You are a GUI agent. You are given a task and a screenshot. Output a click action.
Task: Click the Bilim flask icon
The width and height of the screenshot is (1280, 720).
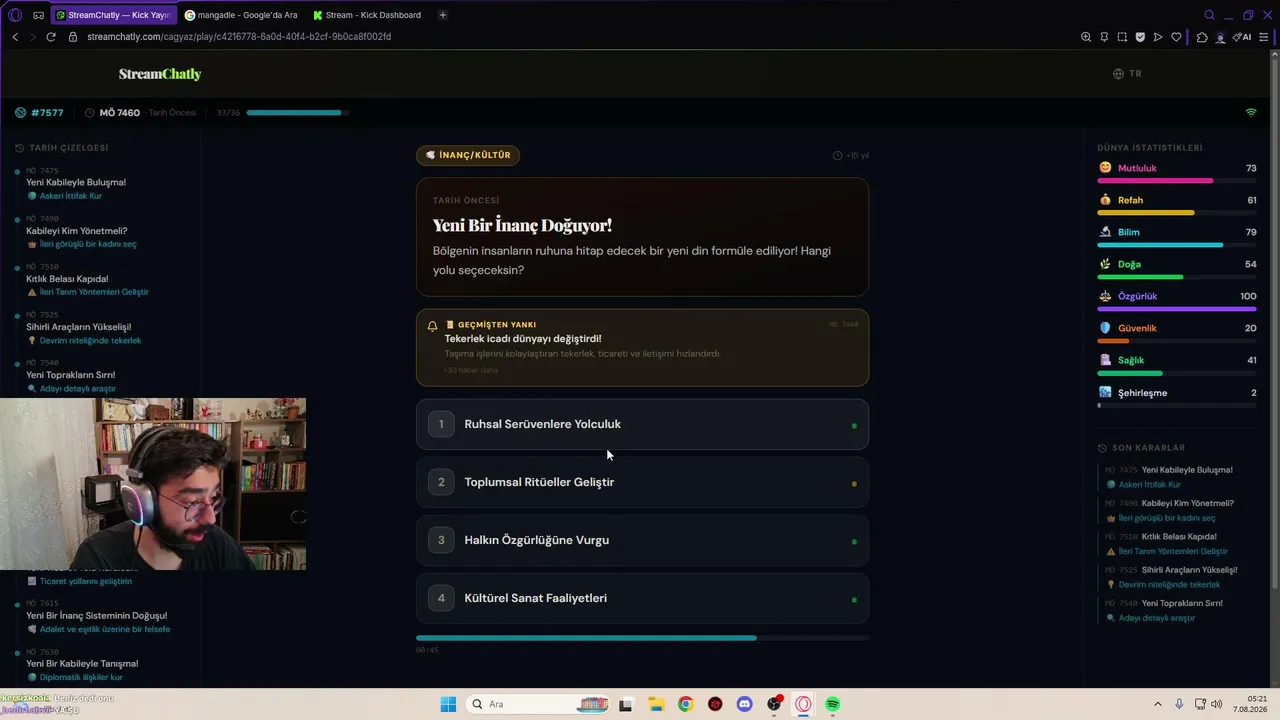point(1105,232)
